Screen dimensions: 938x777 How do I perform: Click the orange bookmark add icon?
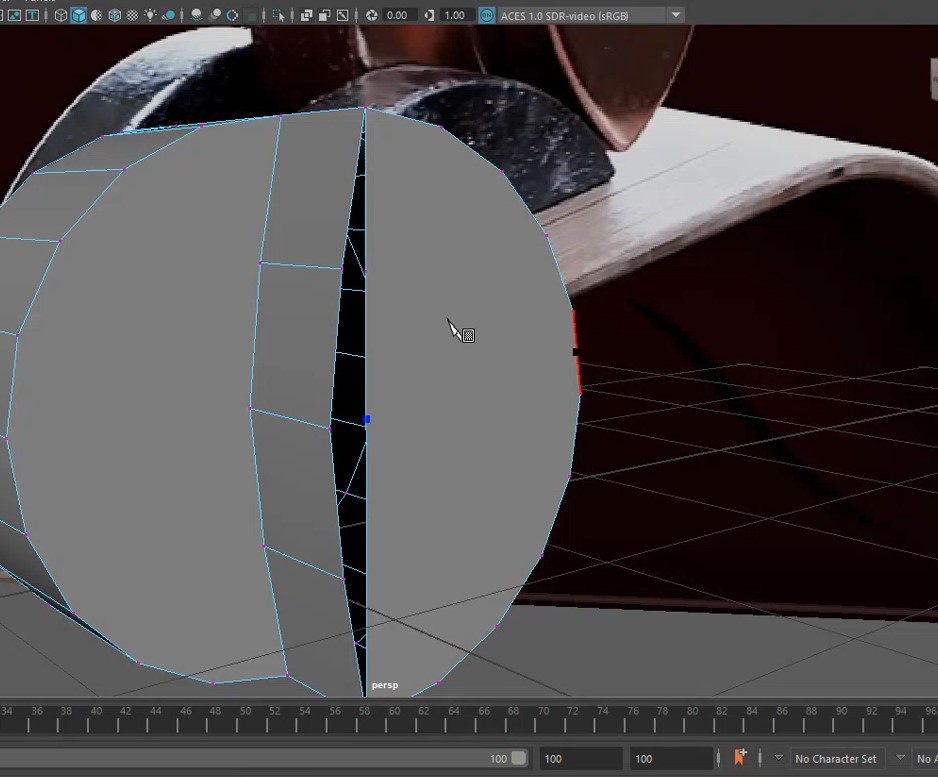(741, 757)
